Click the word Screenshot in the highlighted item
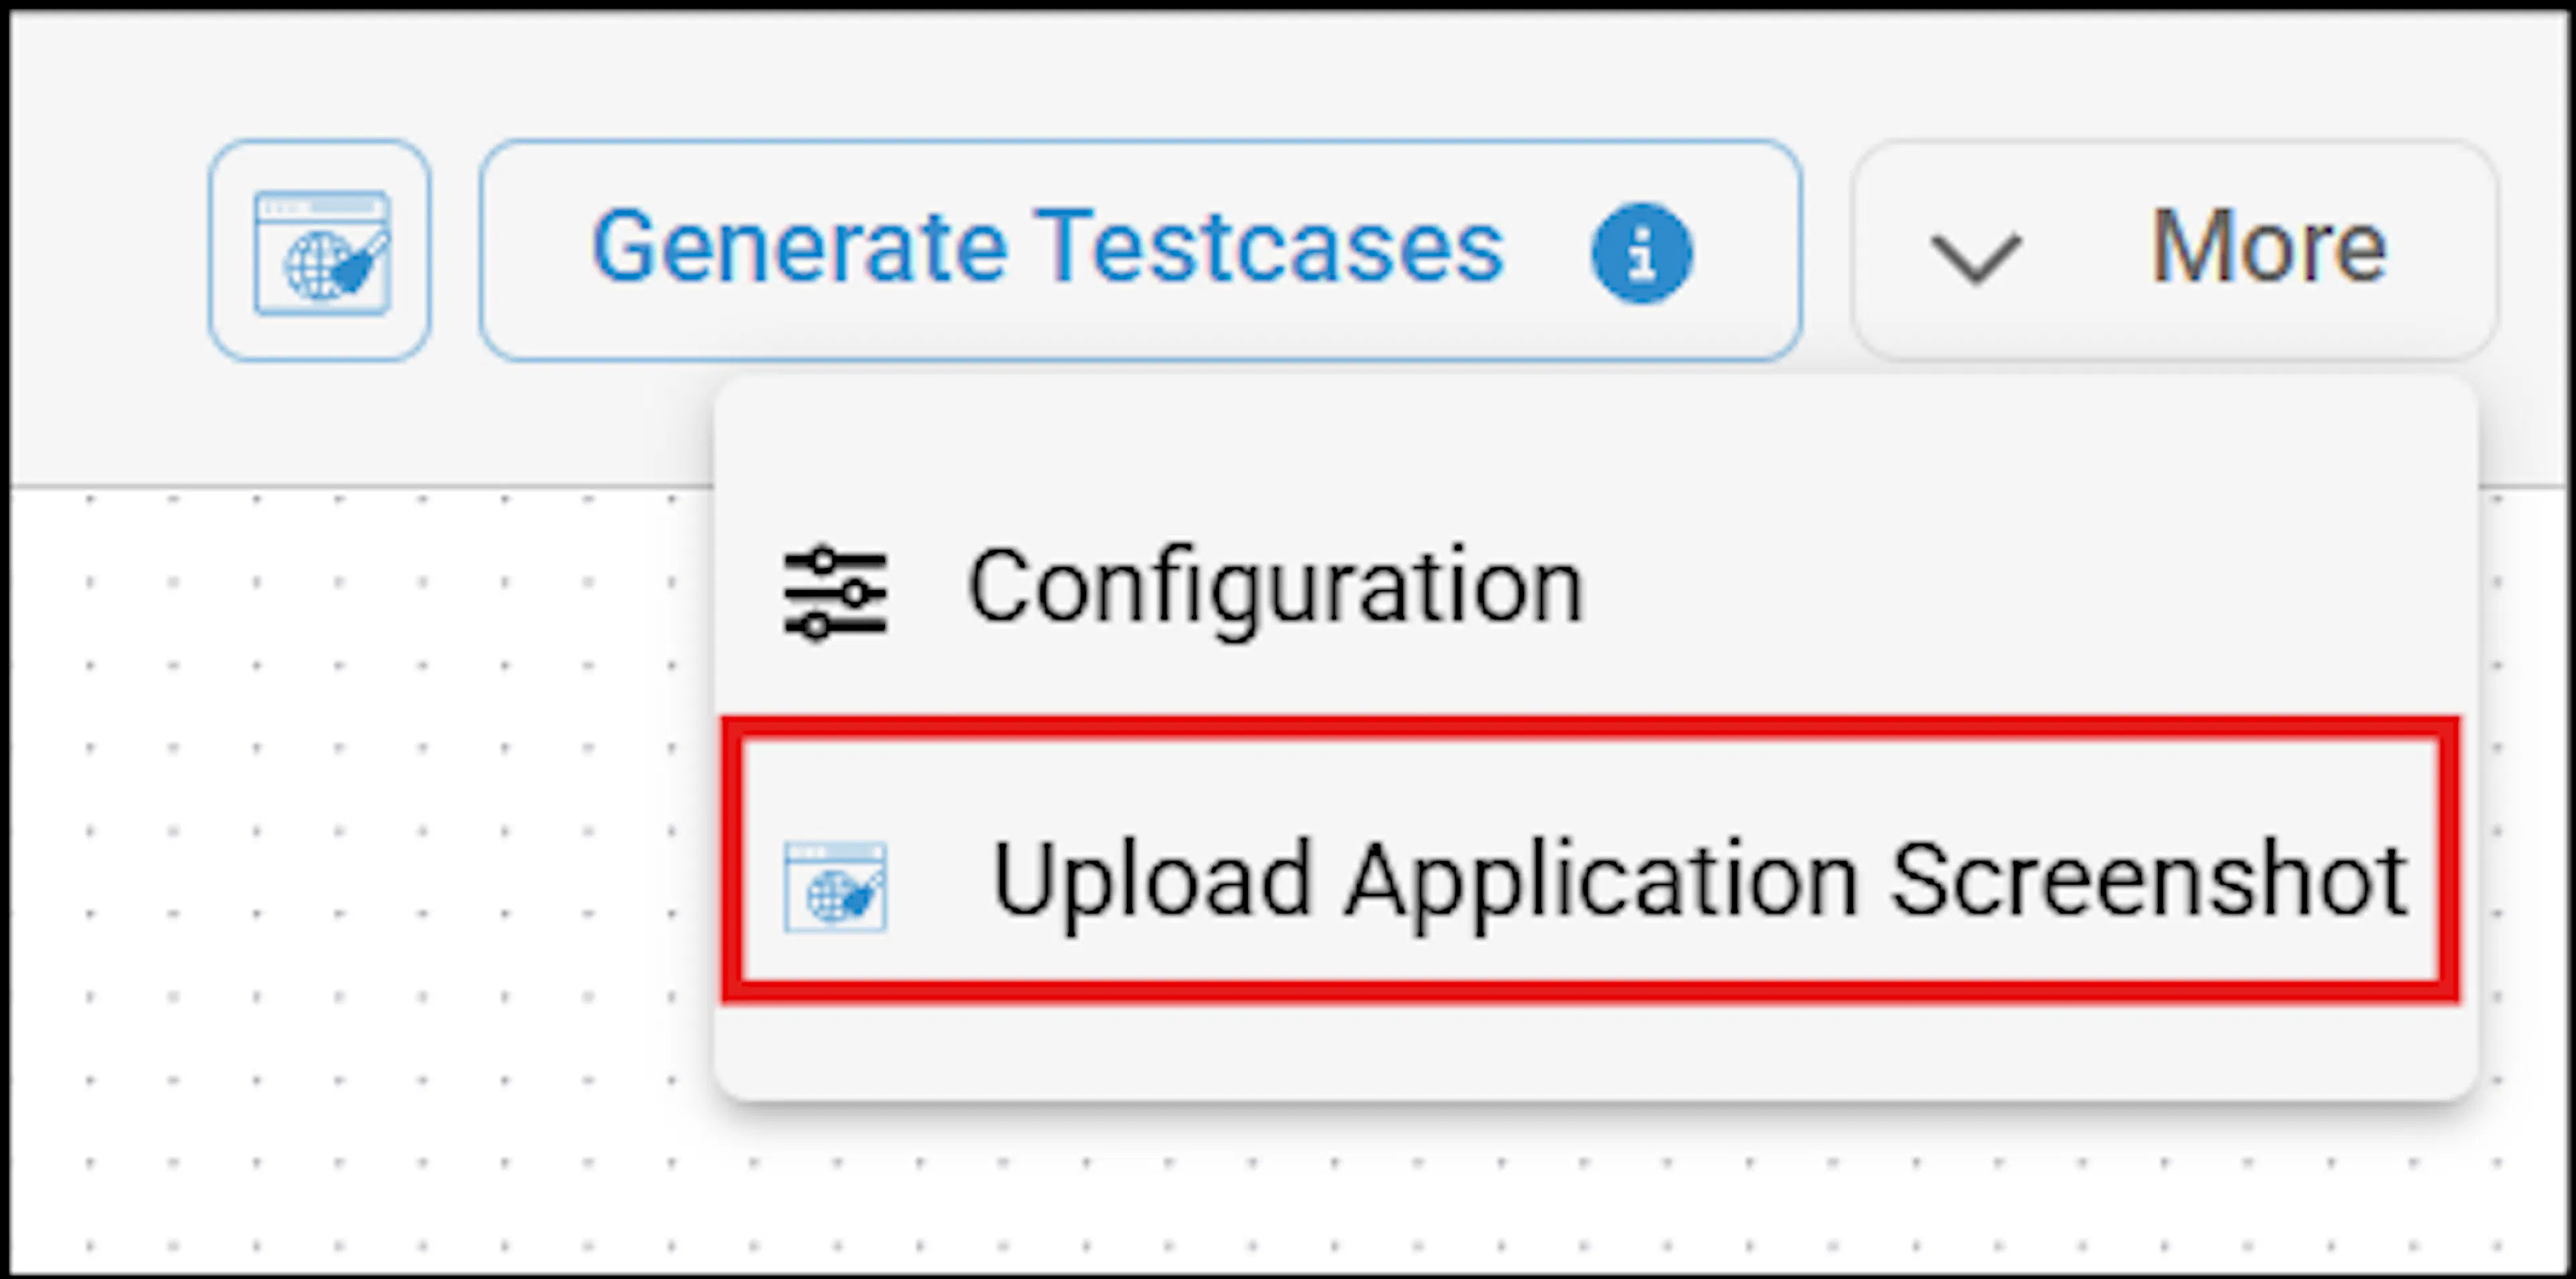Screen dimensions: 2576x1279 tap(2150, 880)
